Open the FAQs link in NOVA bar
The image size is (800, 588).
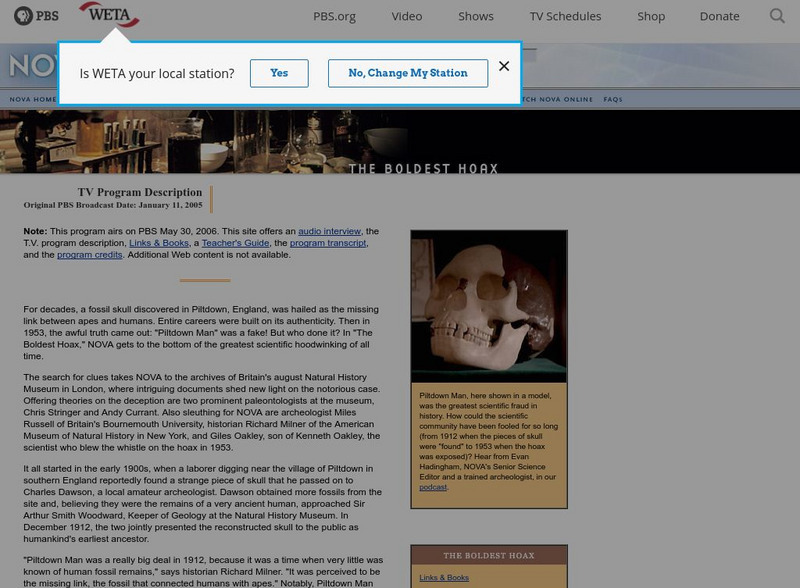point(613,99)
